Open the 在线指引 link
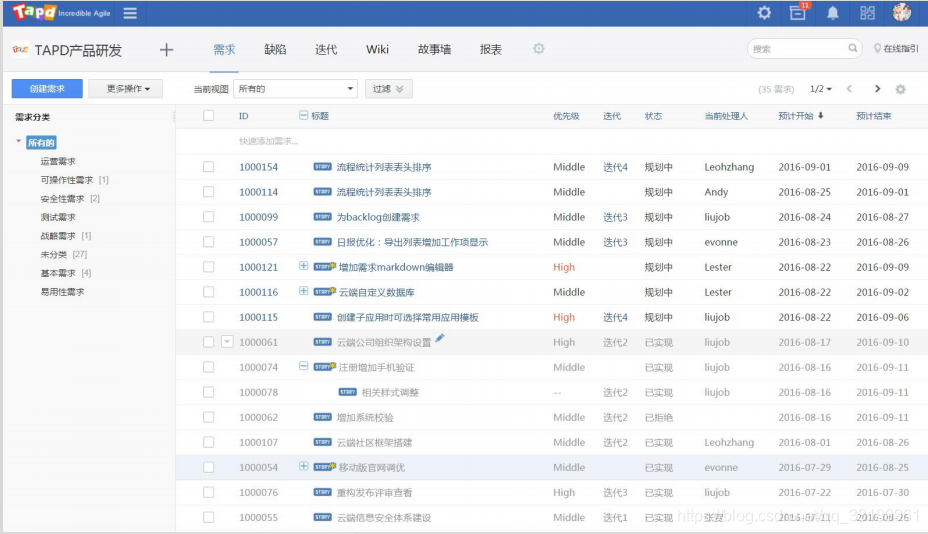 [896, 49]
